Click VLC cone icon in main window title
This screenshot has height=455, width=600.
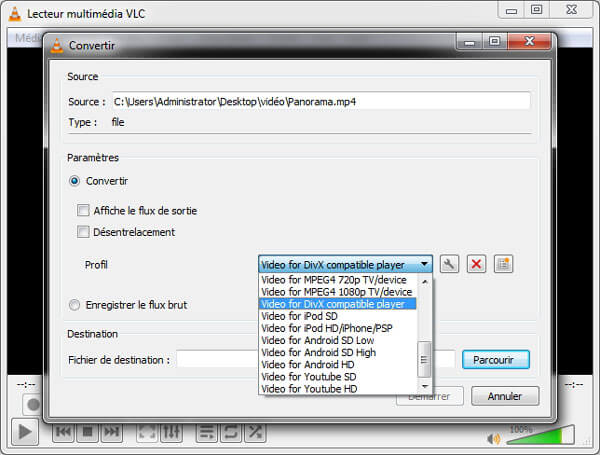[x=15, y=14]
